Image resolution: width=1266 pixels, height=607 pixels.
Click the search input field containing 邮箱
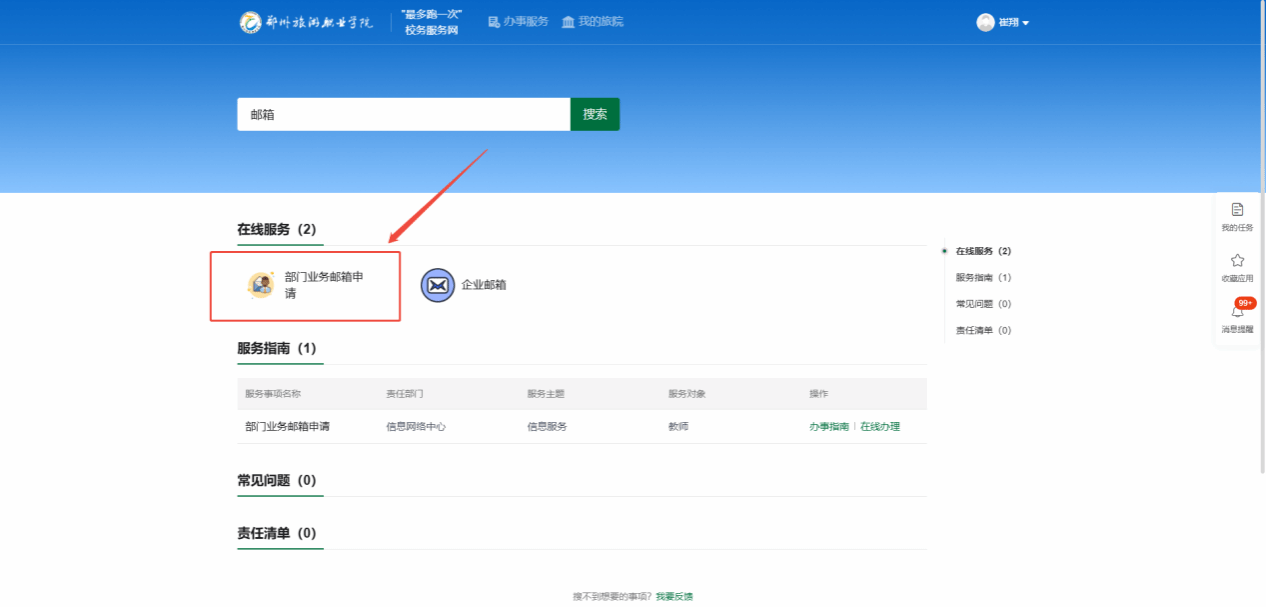click(403, 114)
